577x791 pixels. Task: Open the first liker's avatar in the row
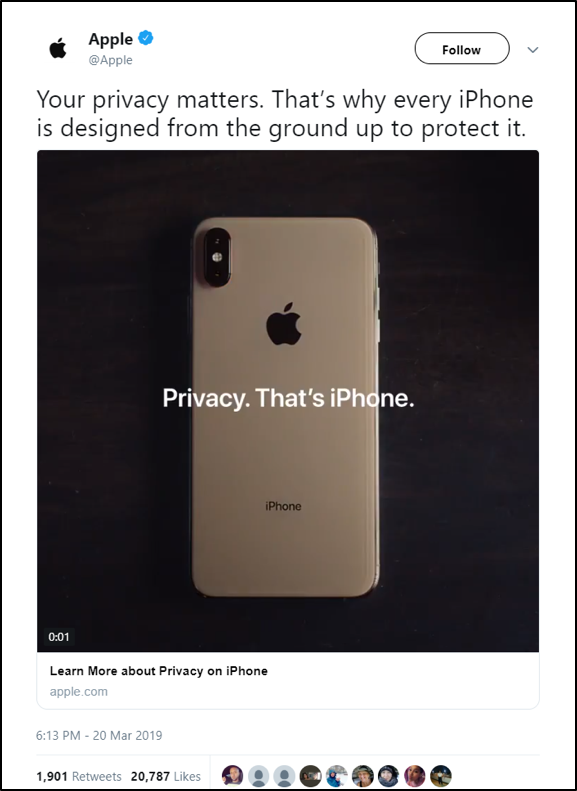pos(233,776)
